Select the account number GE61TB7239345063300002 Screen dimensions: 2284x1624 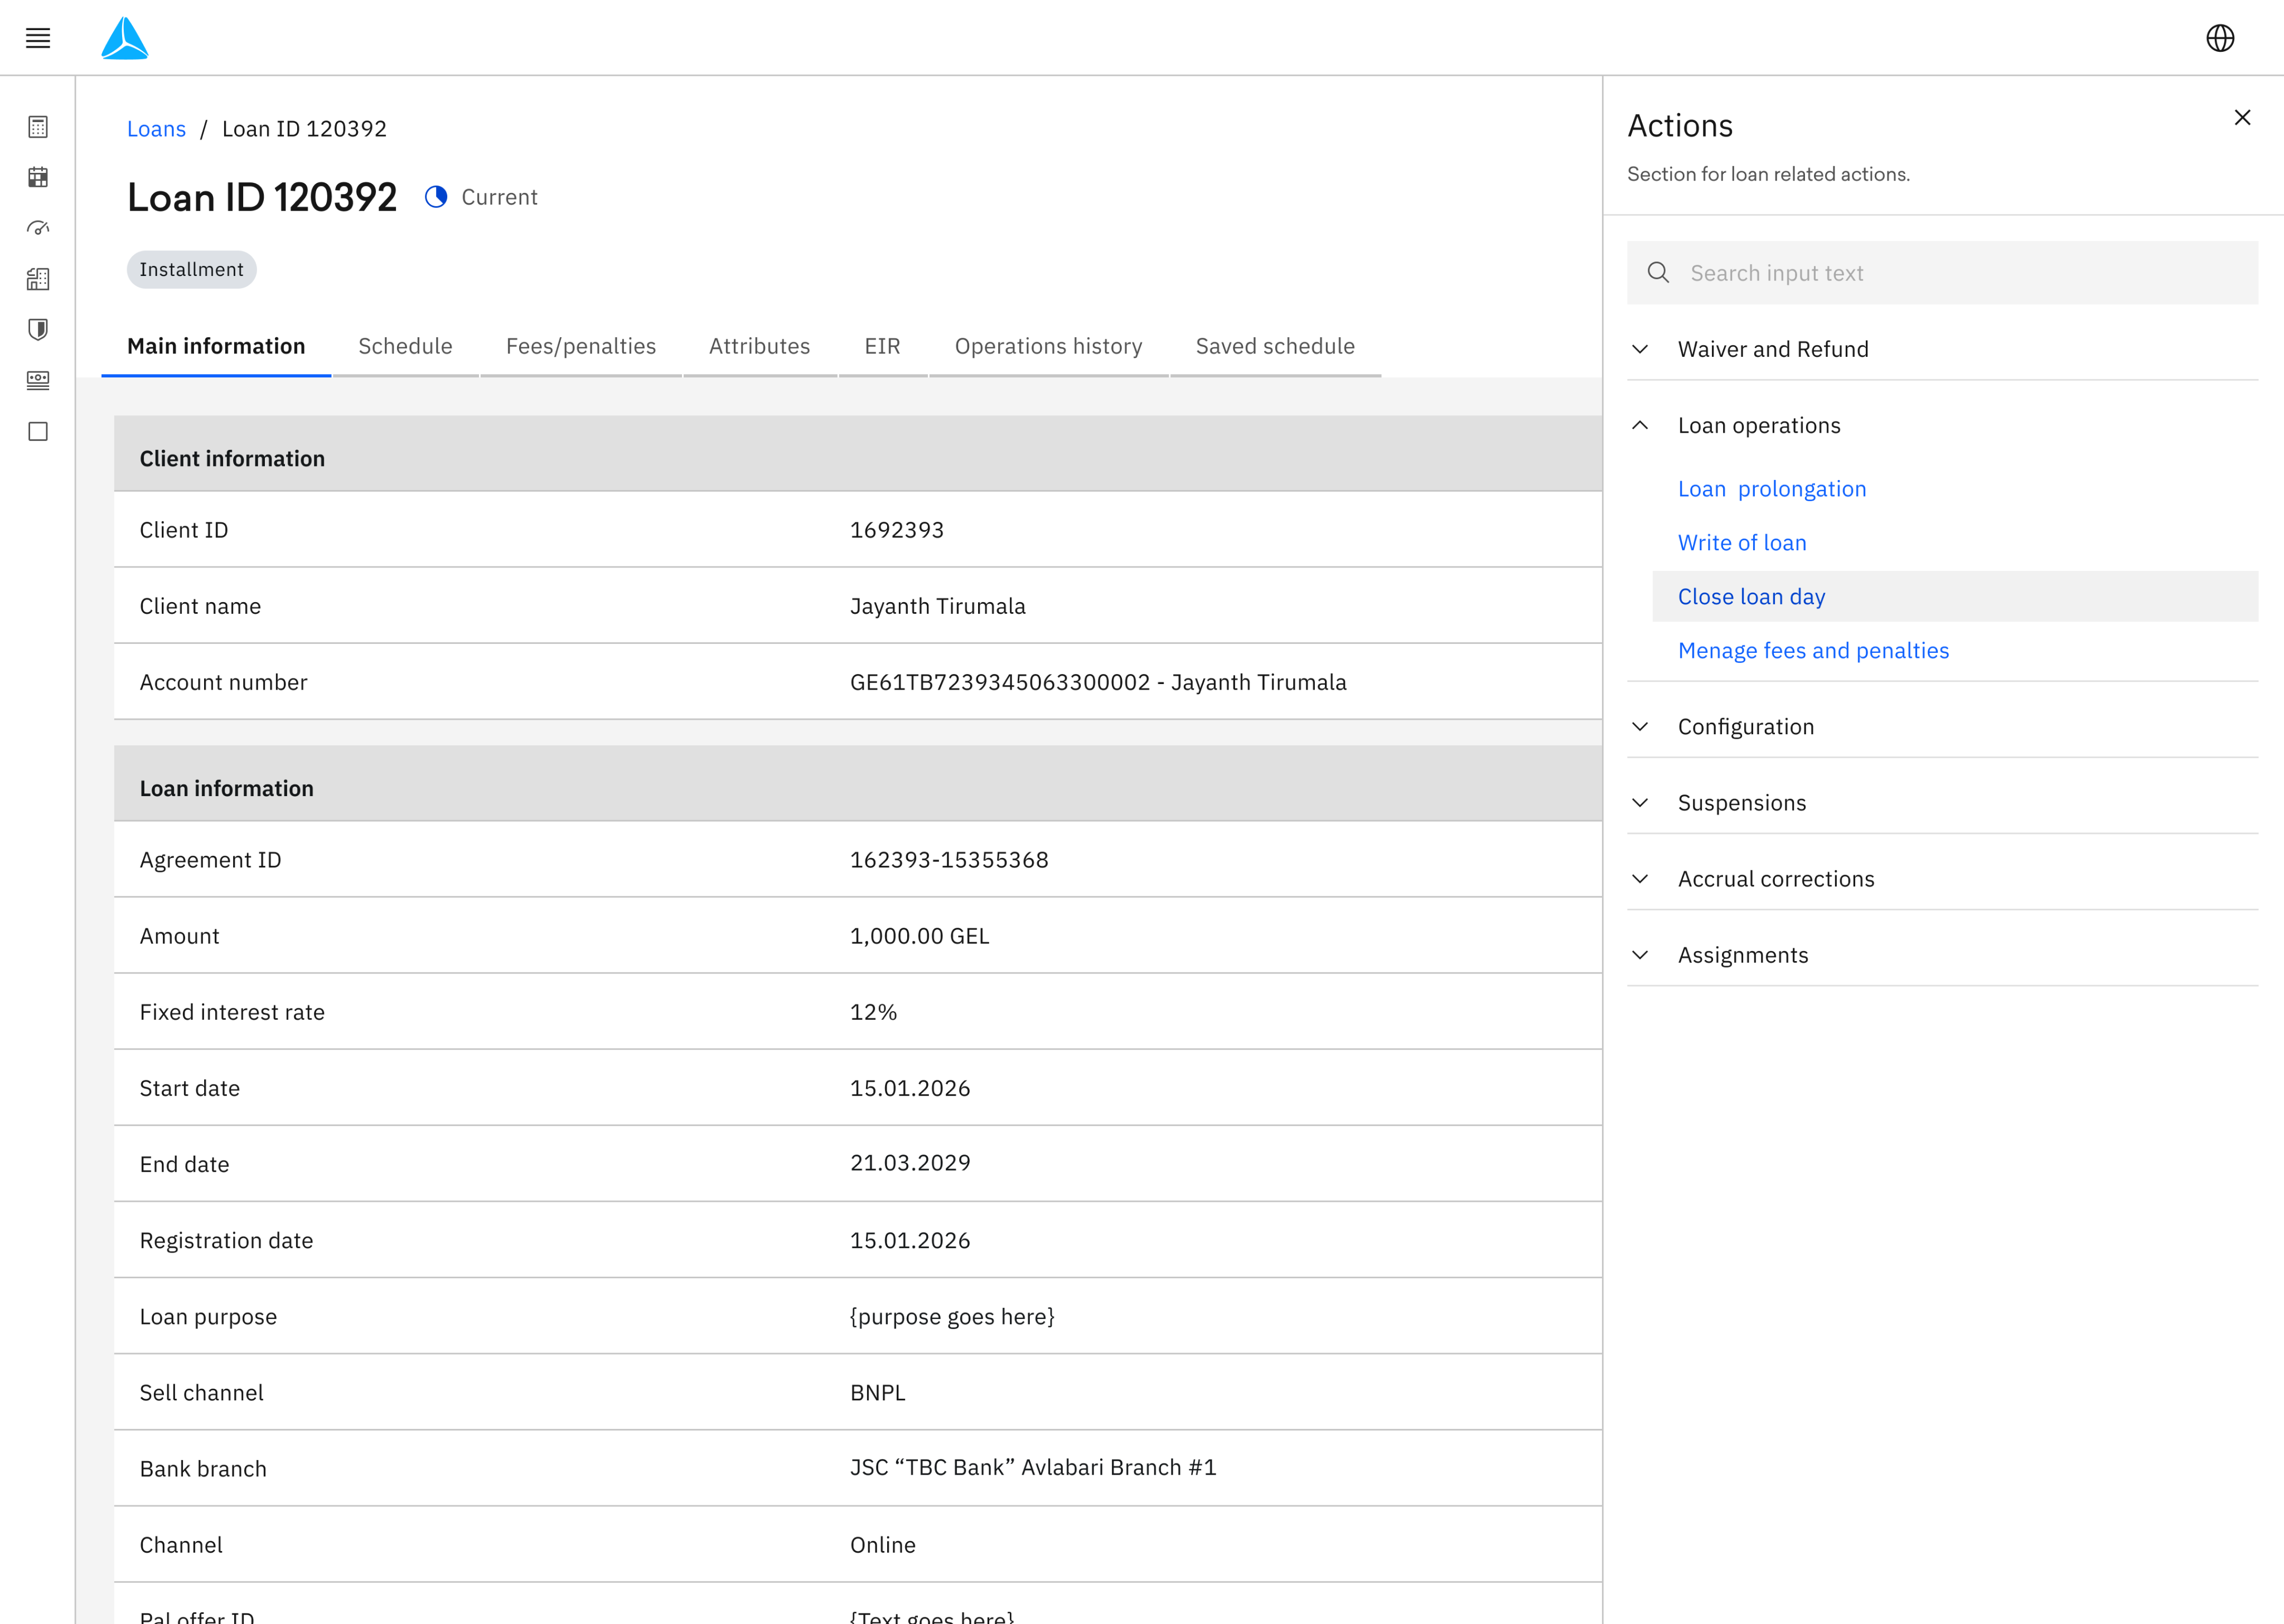1000,682
